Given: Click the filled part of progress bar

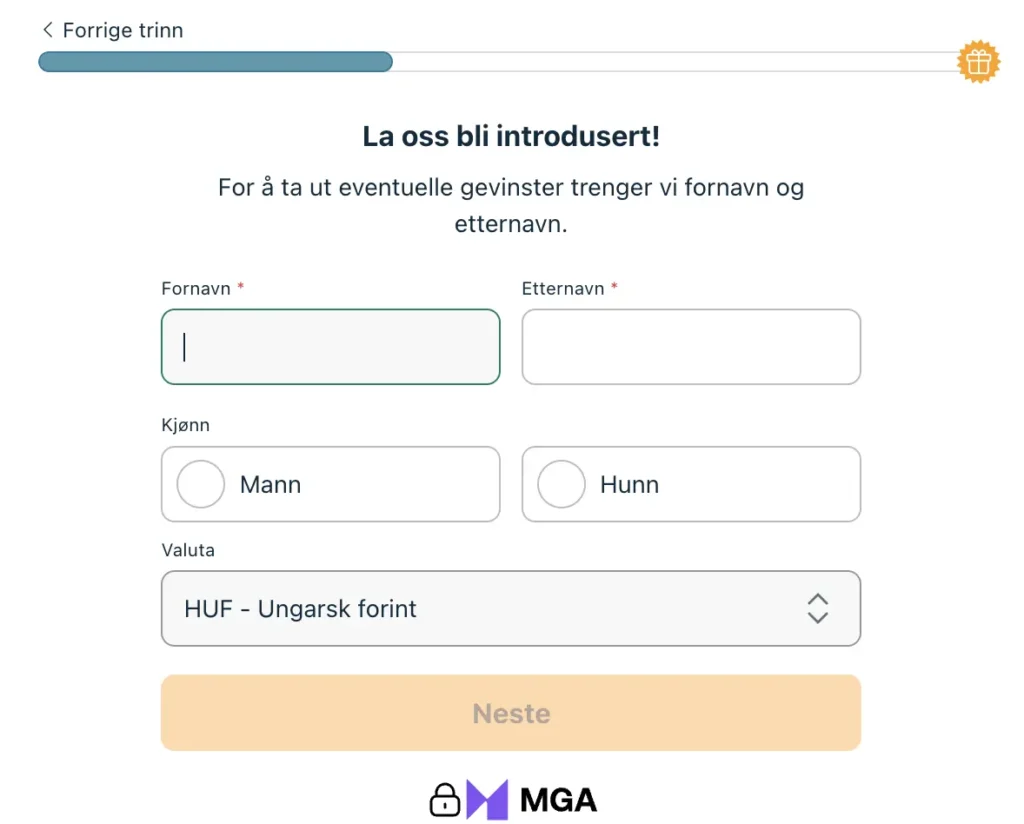Looking at the screenshot, I should [x=215, y=62].
